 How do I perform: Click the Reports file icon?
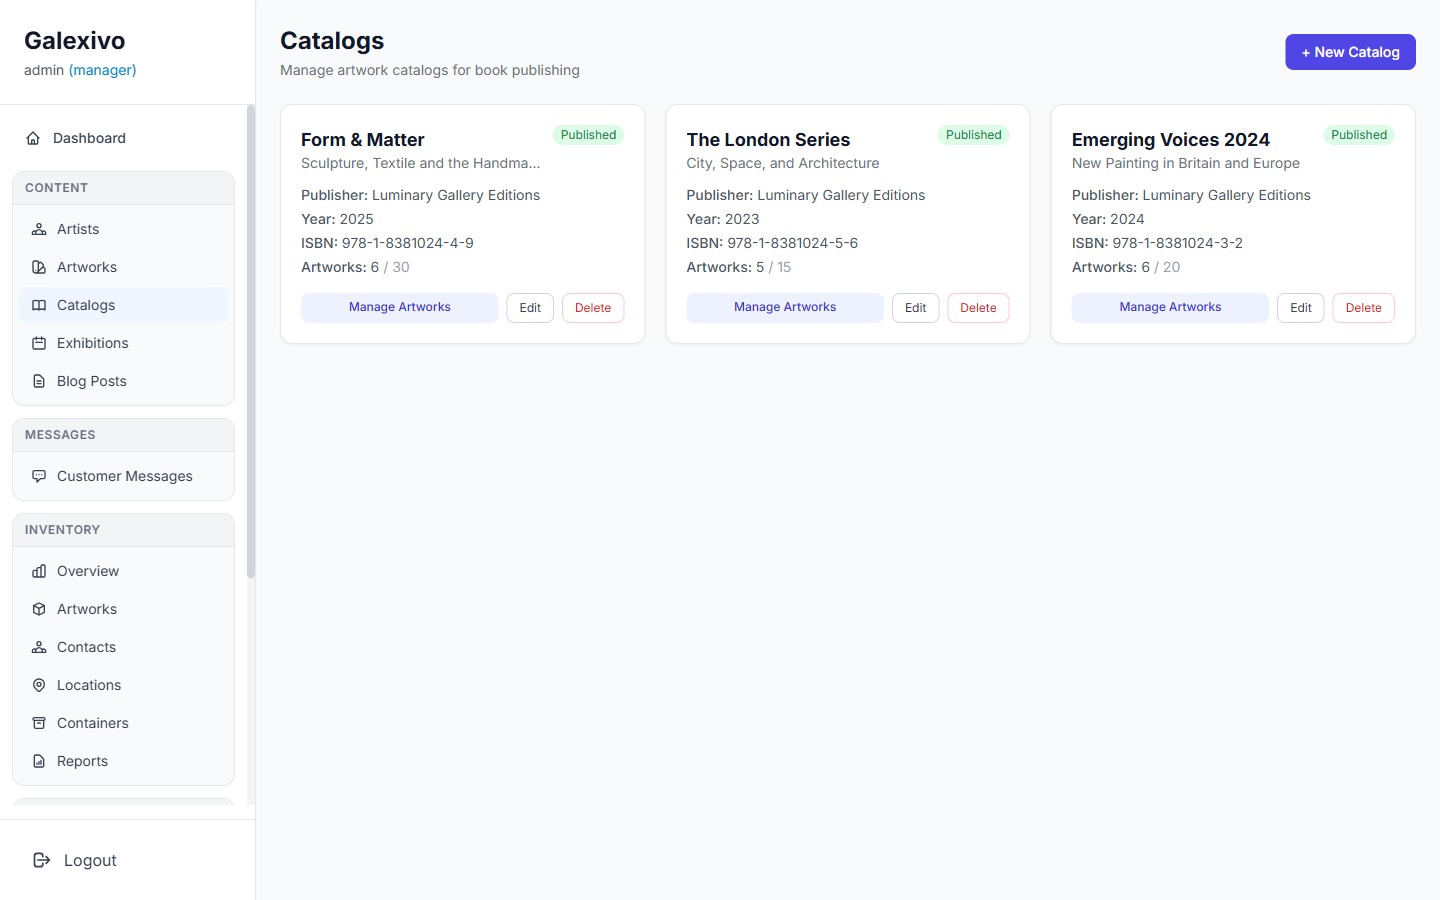[39, 761]
